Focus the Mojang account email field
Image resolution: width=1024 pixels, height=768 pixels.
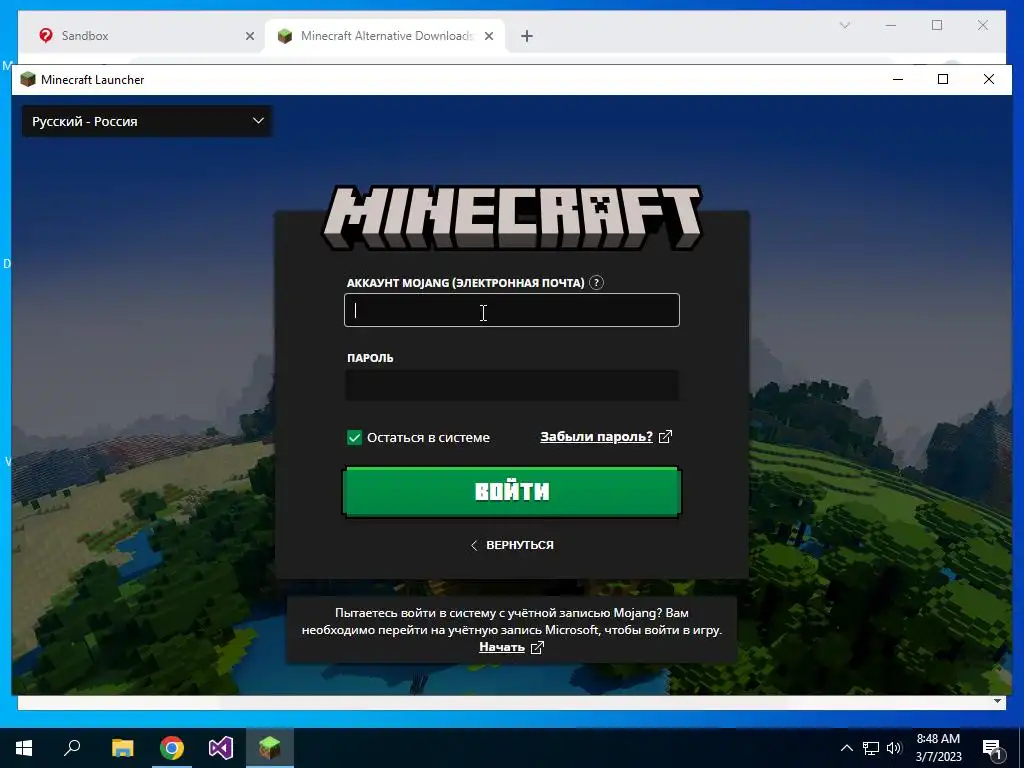tap(512, 310)
